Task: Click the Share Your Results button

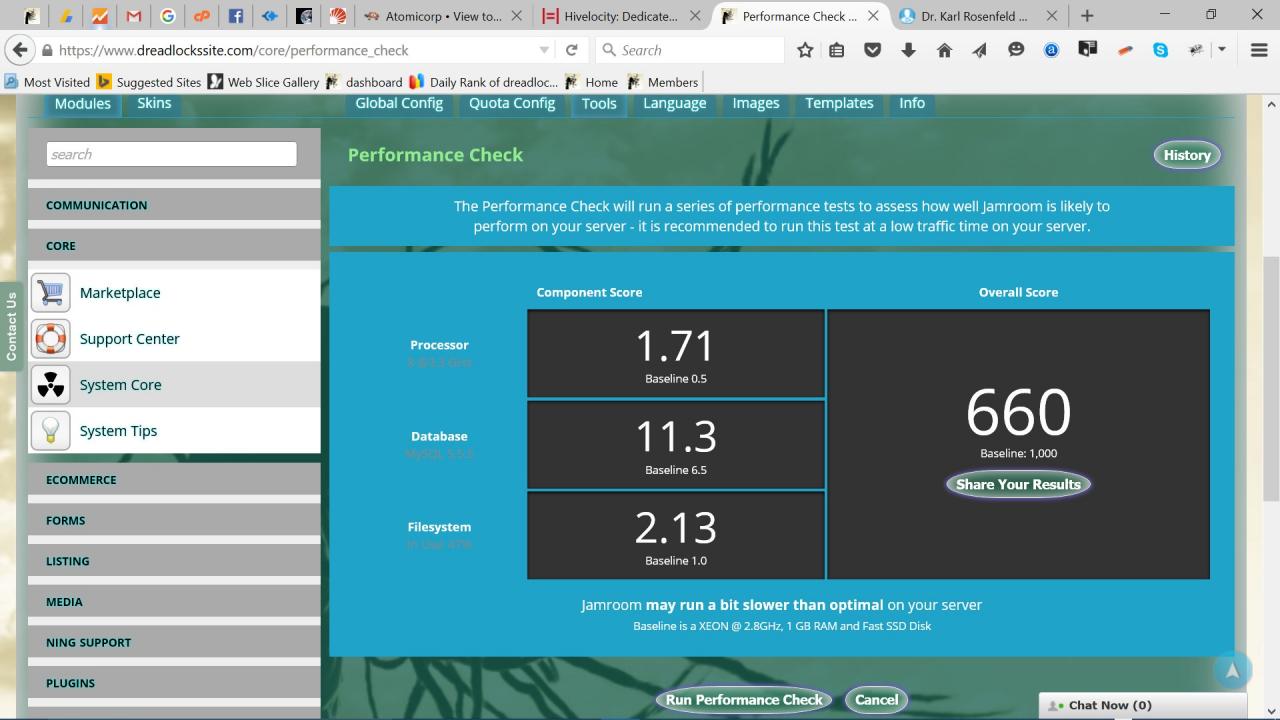Action: [x=1018, y=484]
